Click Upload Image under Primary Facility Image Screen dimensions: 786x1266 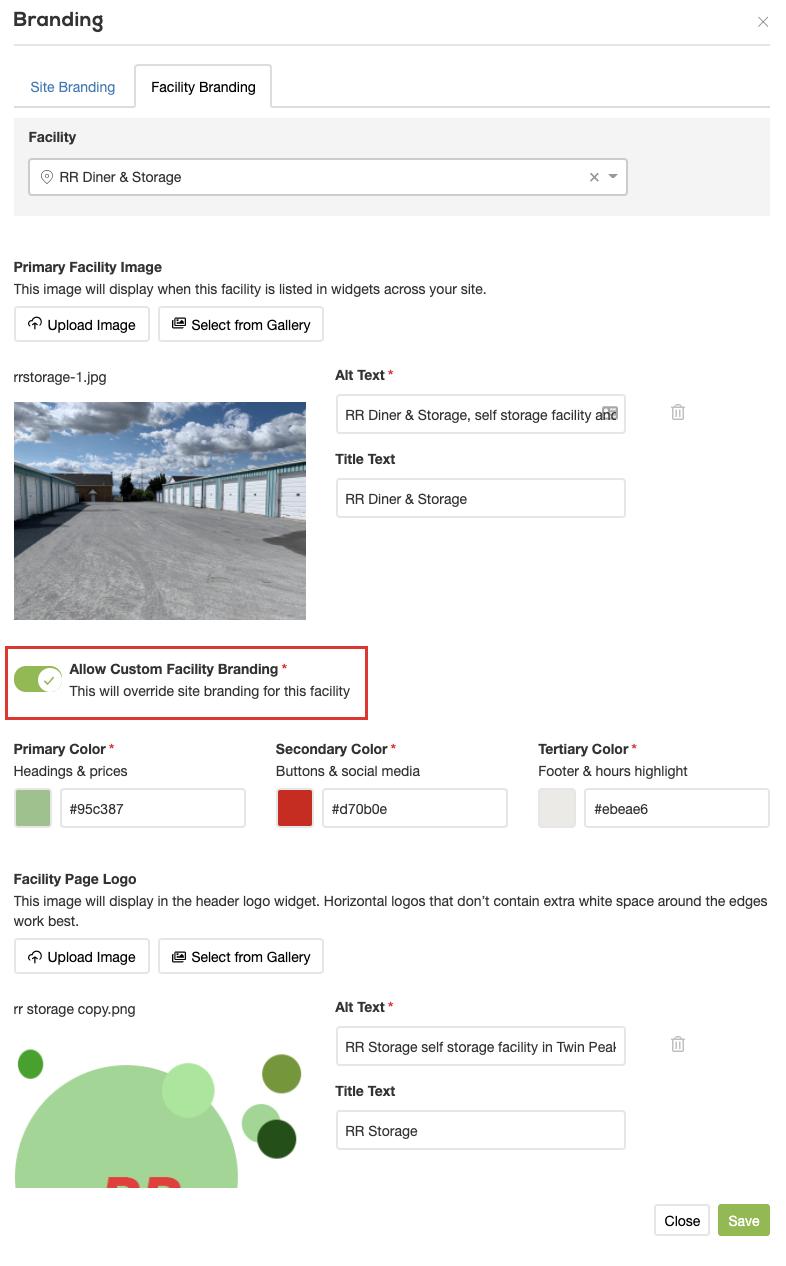82,325
